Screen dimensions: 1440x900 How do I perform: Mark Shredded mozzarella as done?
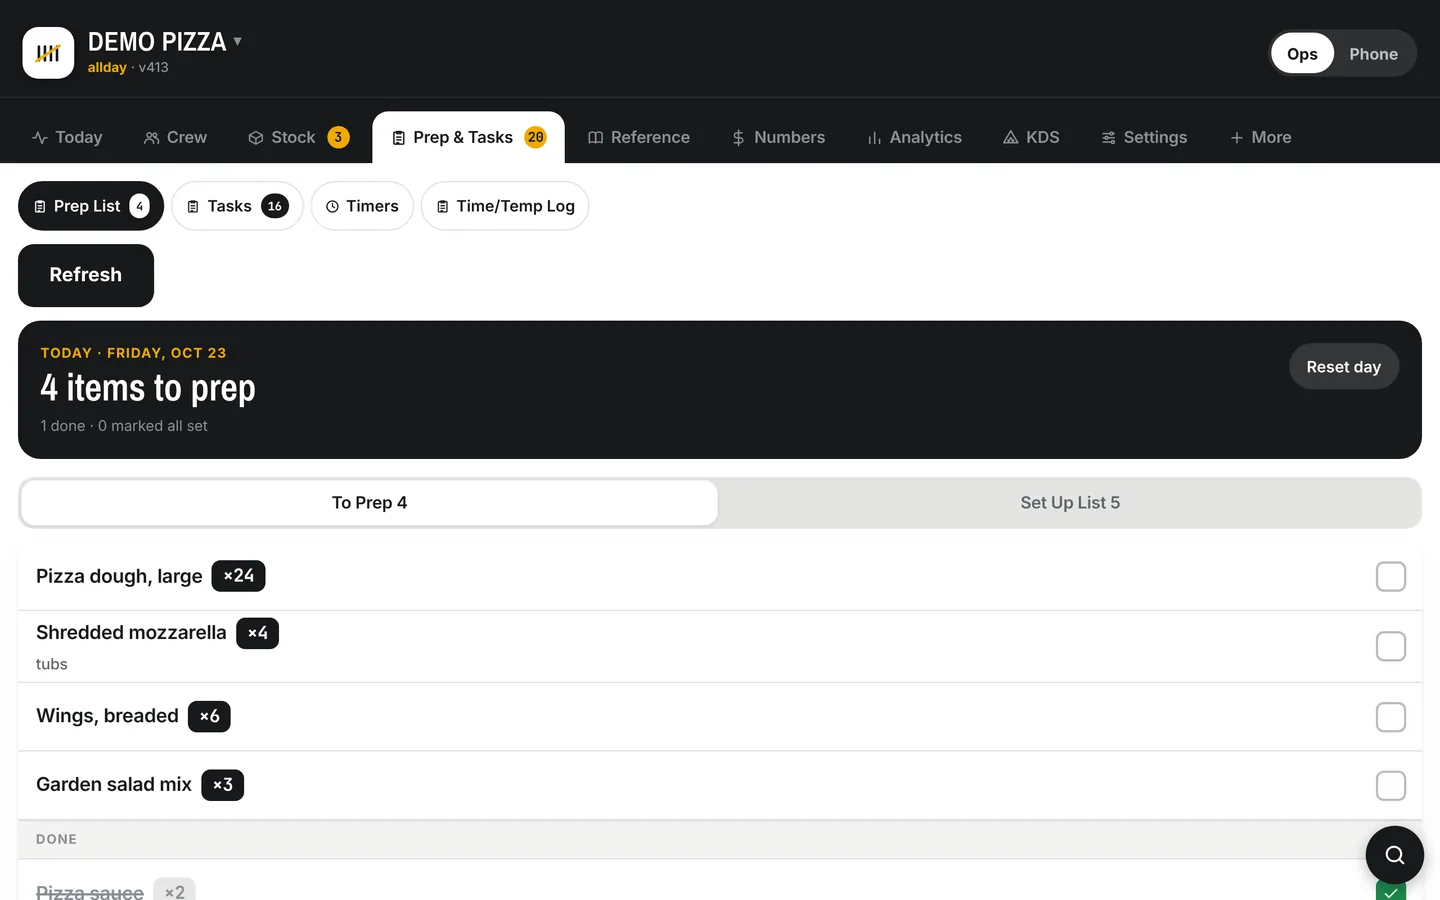coord(1391,647)
